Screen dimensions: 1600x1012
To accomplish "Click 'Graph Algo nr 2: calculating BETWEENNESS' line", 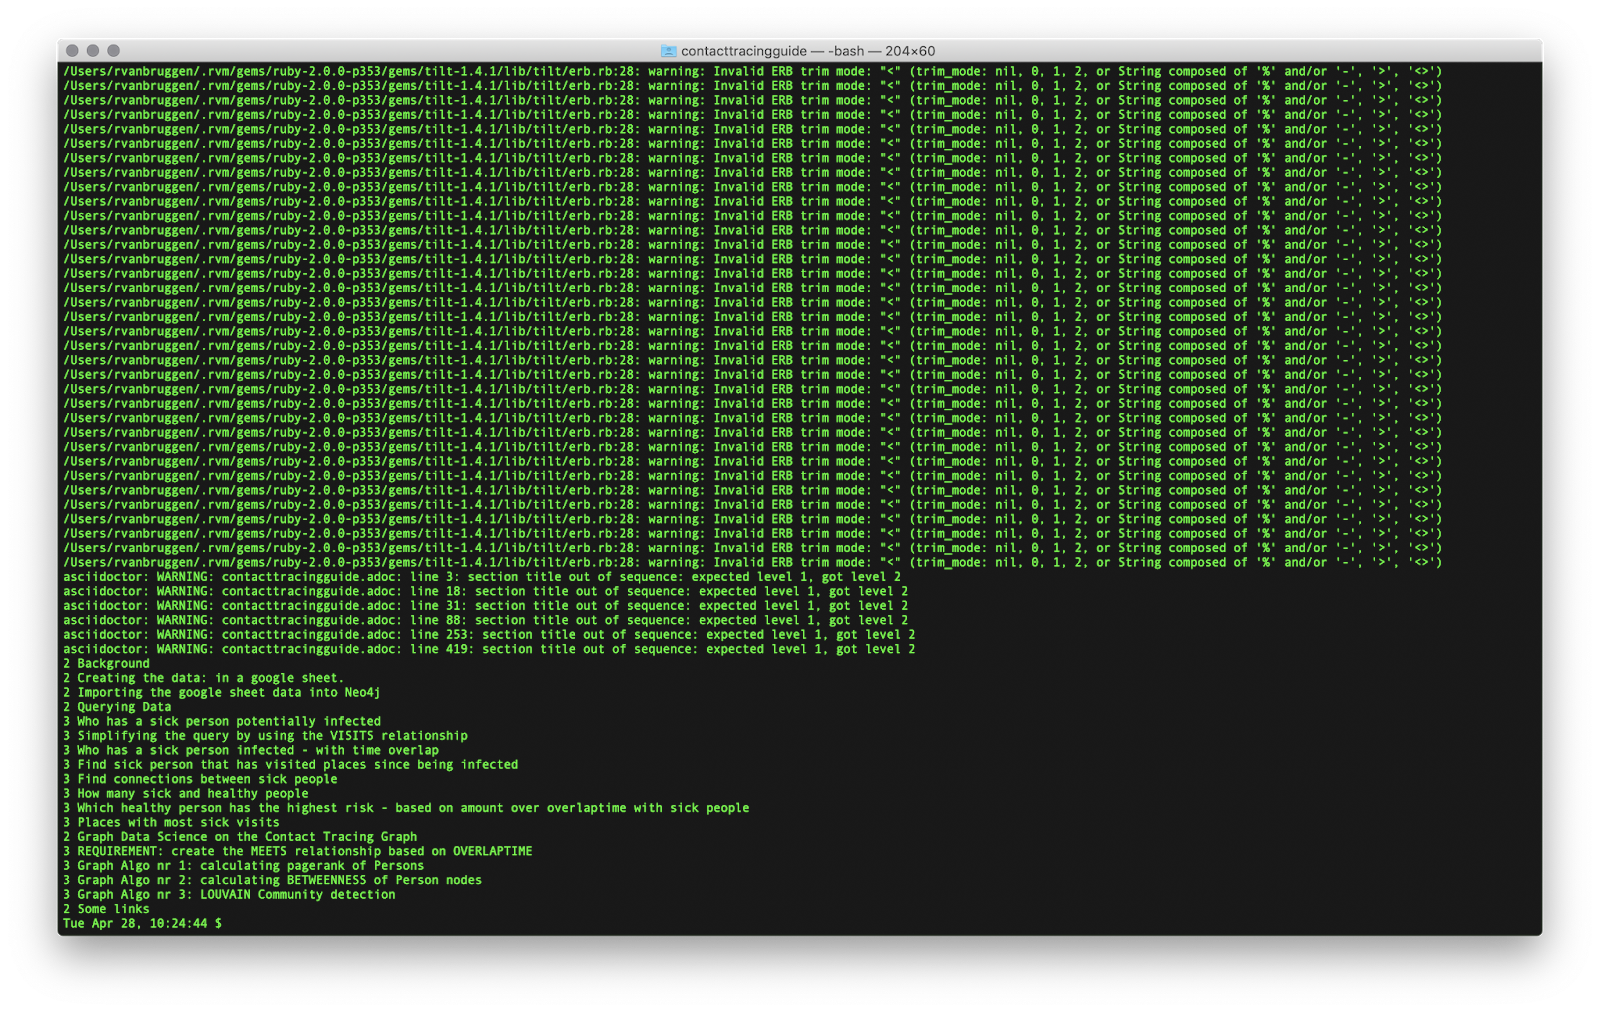I will point(272,880).
